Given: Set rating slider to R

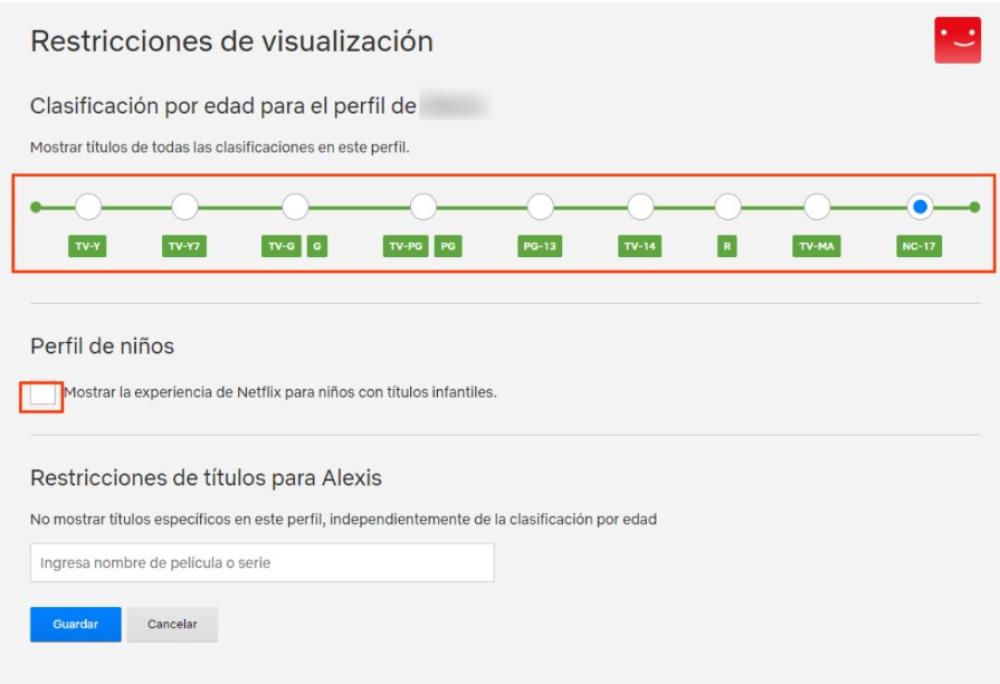Looking at the screenshot, I should coord(728,207).
